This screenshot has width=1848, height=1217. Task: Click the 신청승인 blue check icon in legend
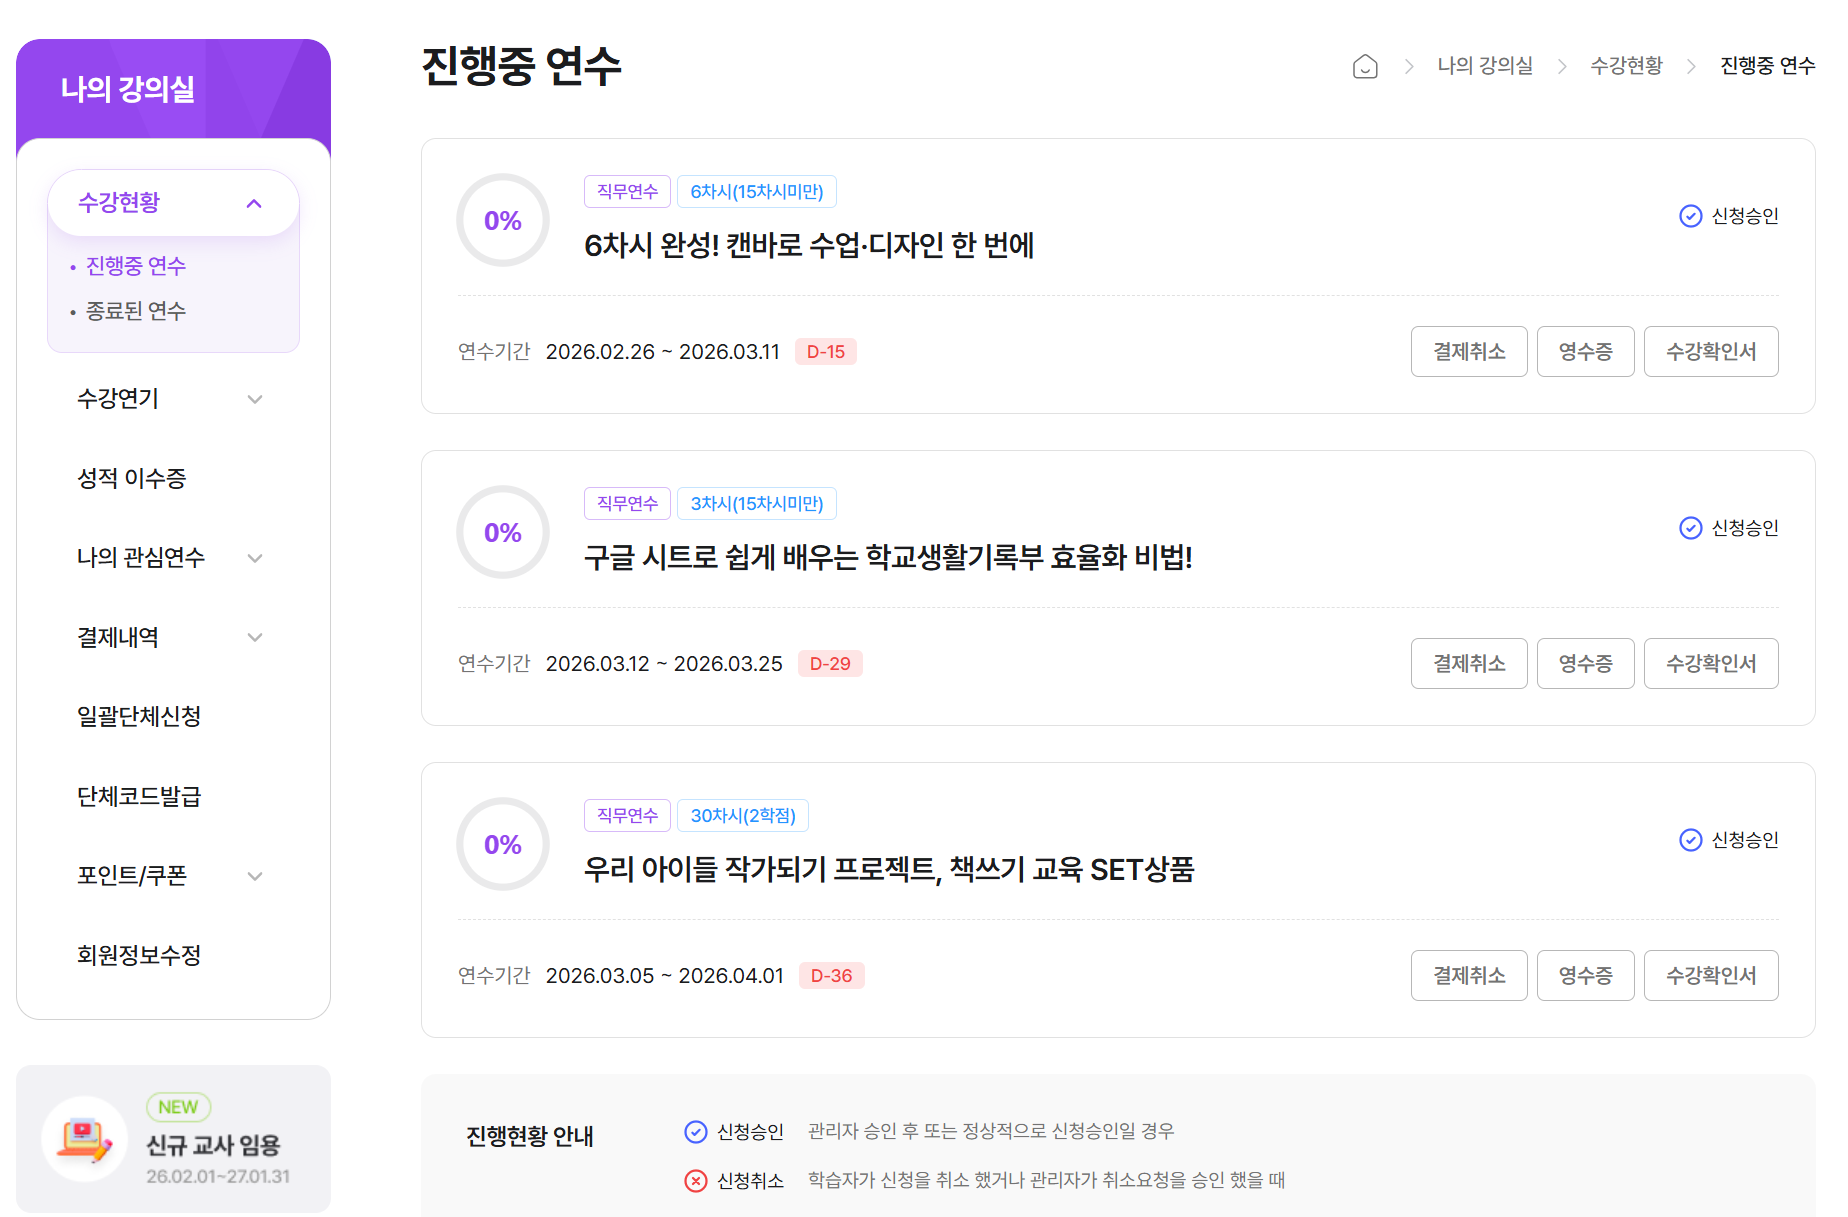click(695, 1132)
